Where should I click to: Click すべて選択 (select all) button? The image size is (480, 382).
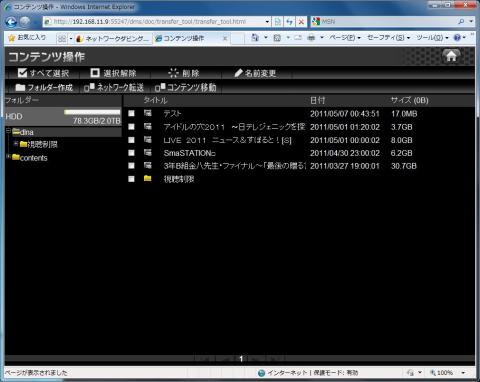(x=43, y=73)
